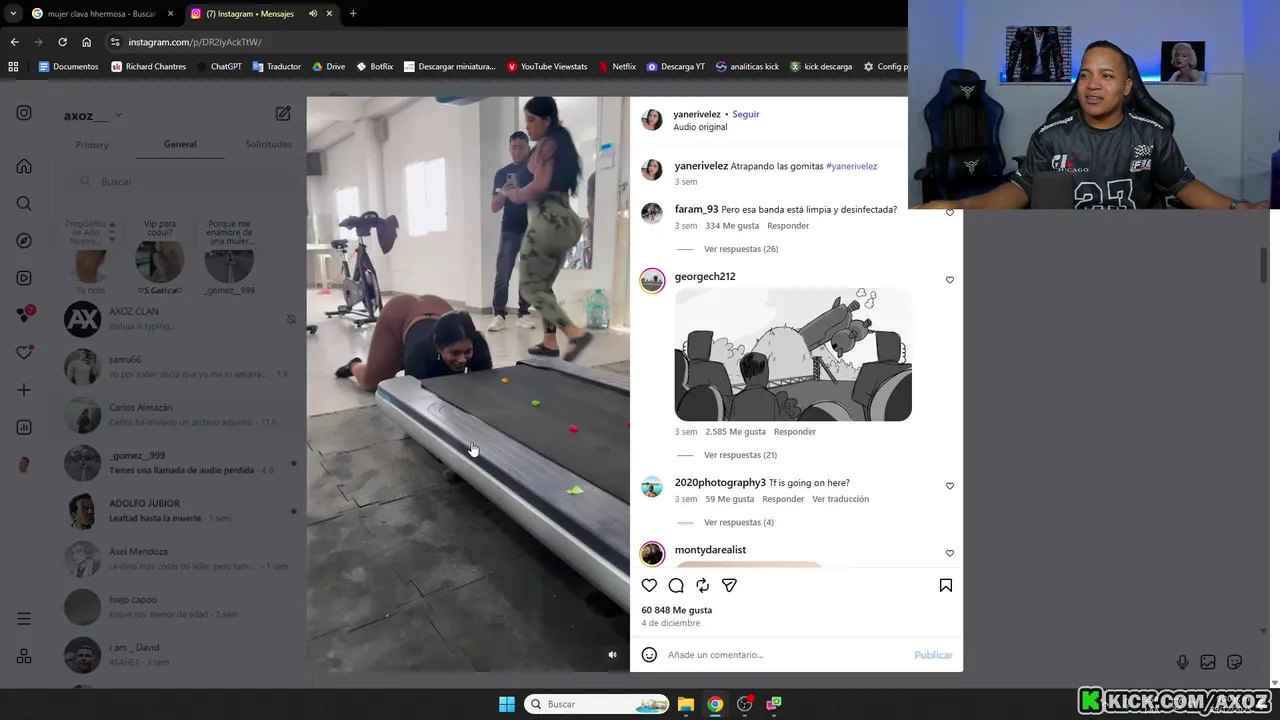
Task: Open the AXOZ CLAN conversation
Action: (180, 319)
